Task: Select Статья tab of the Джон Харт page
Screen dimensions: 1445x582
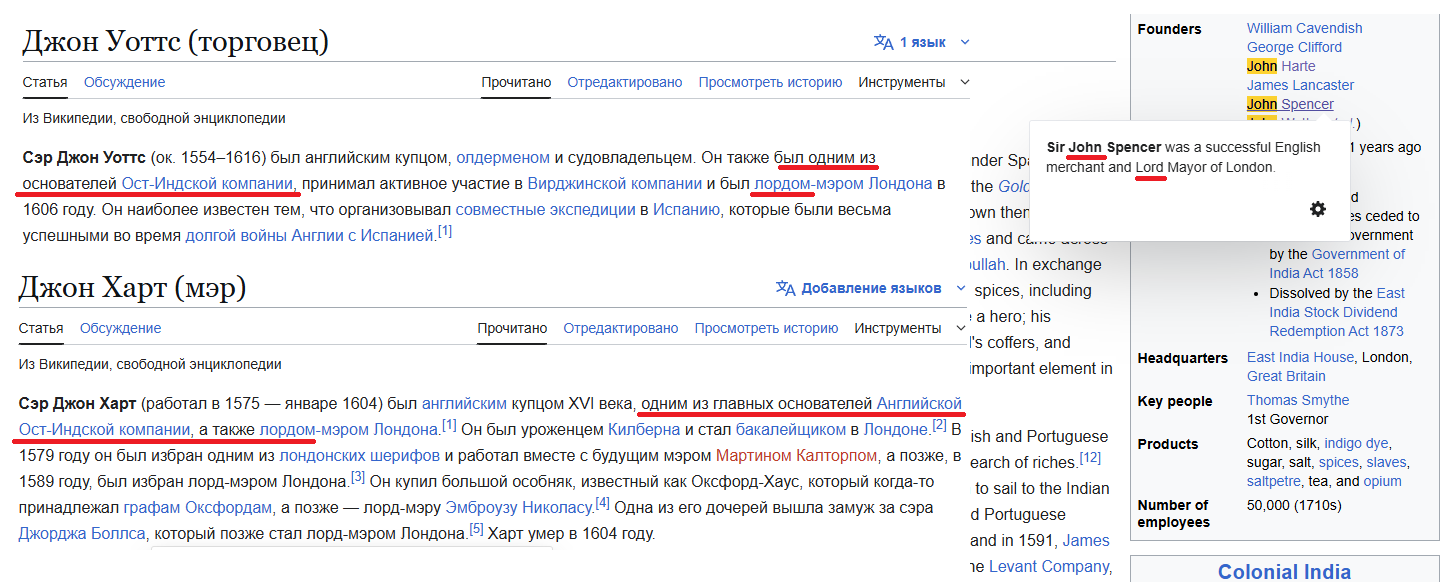Action: pos(41,328)
